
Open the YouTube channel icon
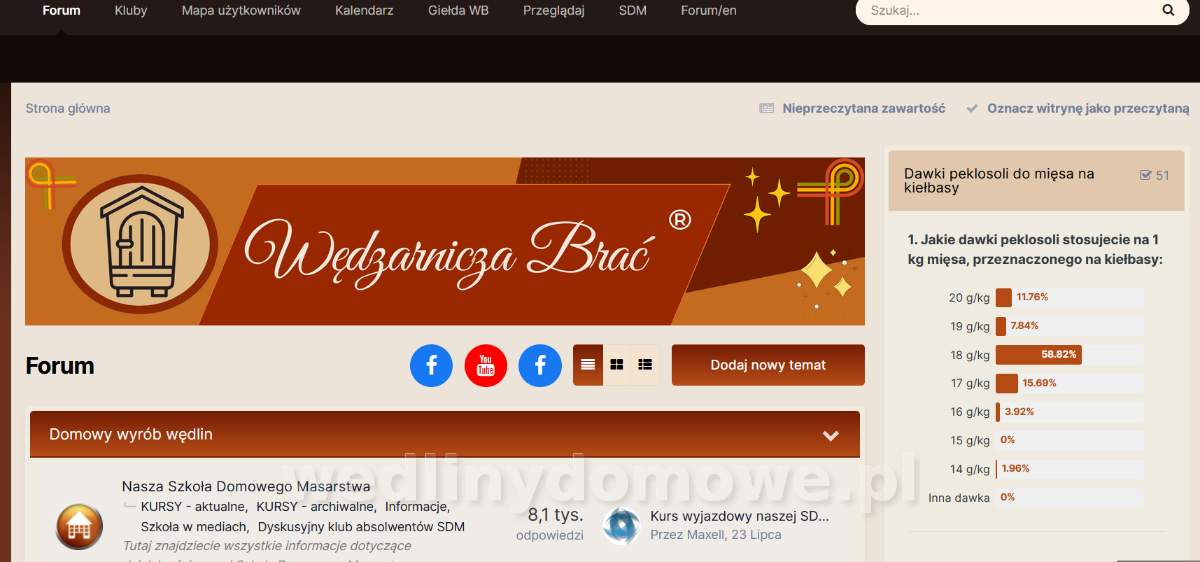click(x=486, y=365)
